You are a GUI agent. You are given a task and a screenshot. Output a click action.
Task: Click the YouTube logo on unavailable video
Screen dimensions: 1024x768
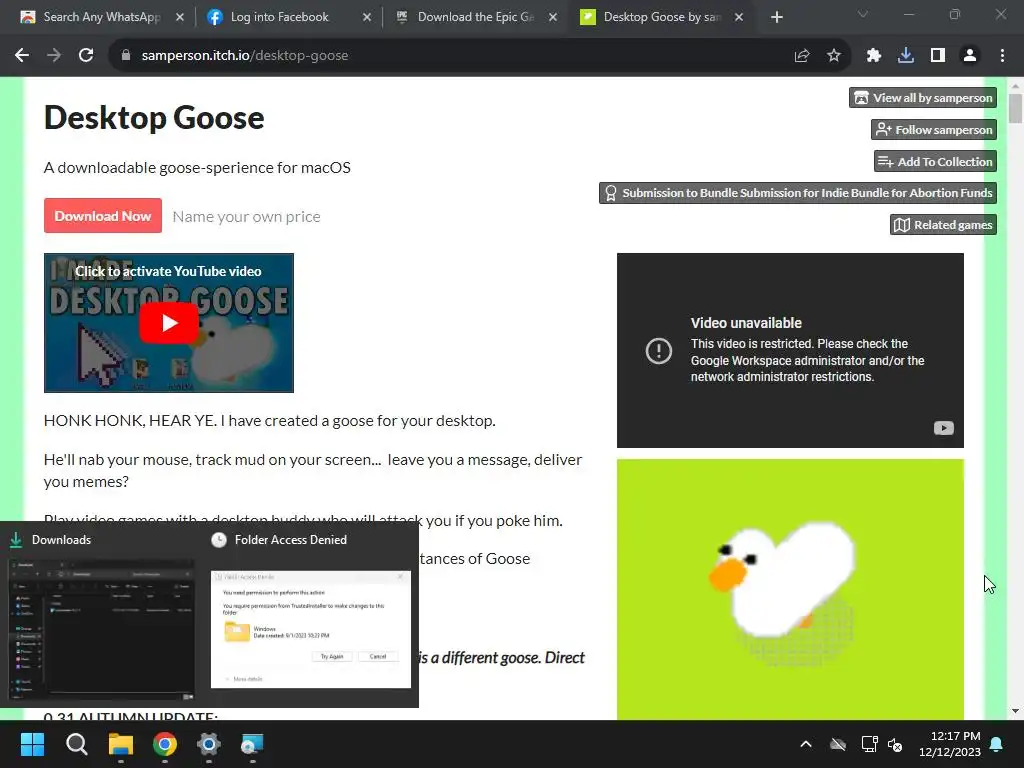[x=944, y=428]
